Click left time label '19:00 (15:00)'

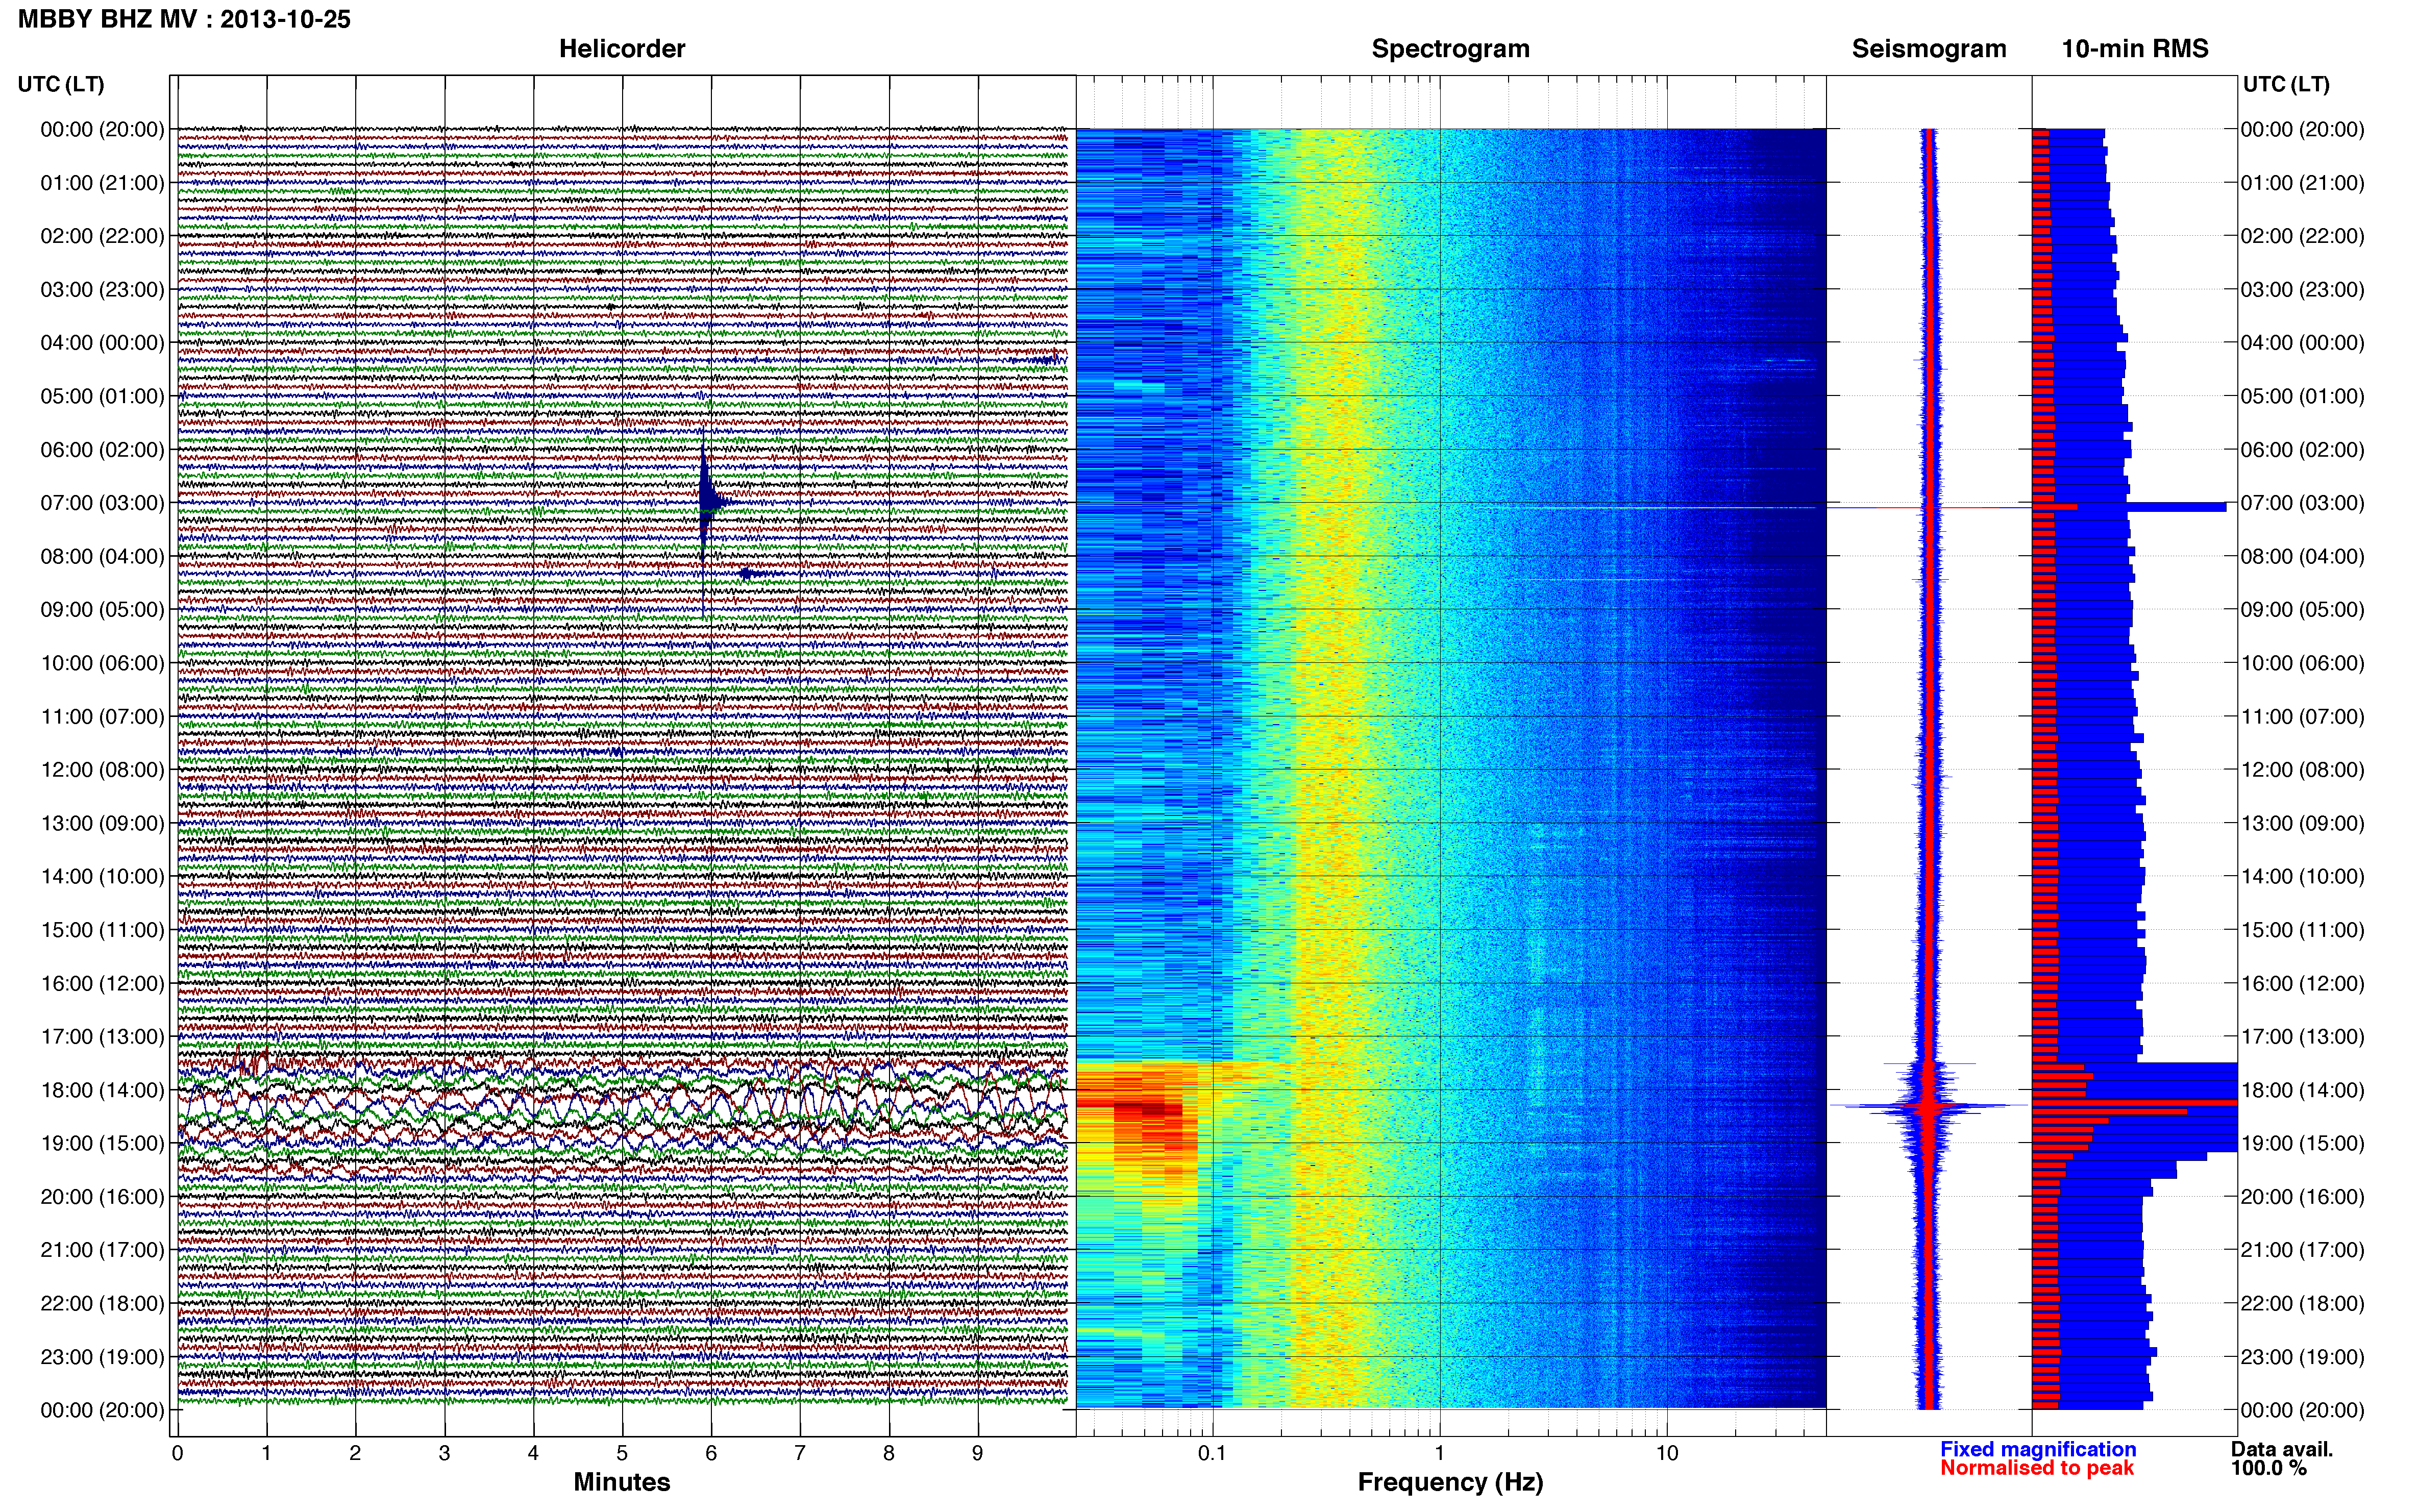[x=102, y=1144]
